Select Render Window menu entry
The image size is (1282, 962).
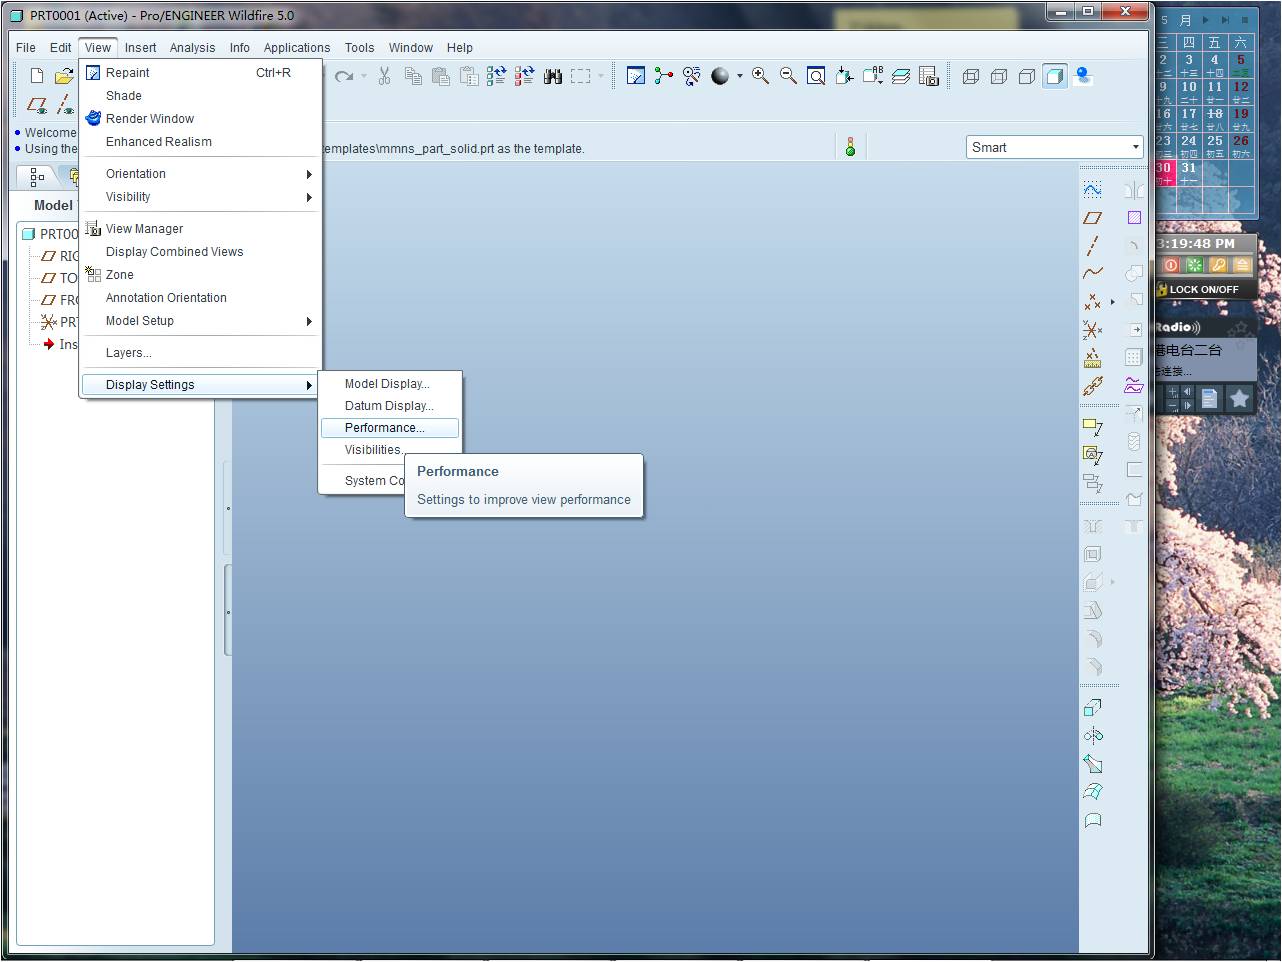point(200,119)
